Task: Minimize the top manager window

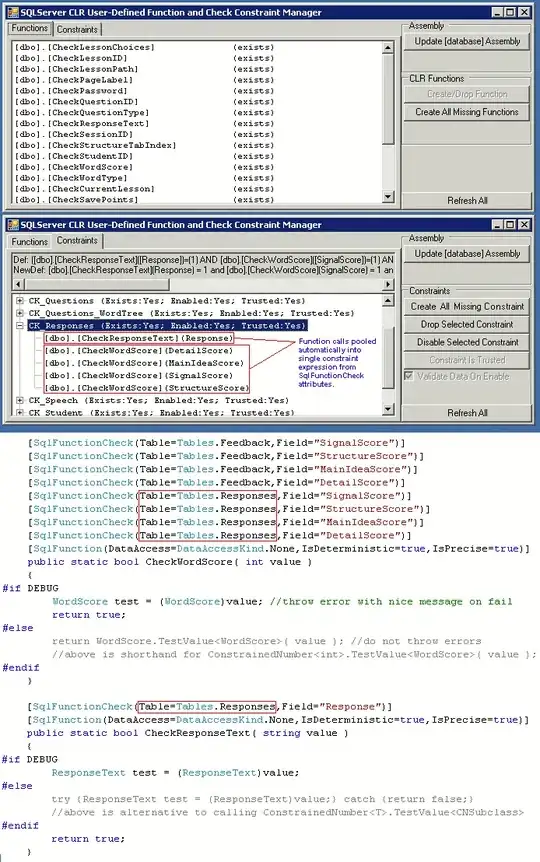Action: (498, 12)
